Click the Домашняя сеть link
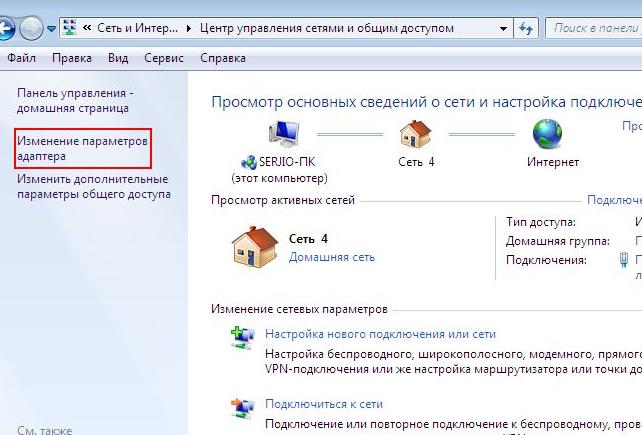Image resolution: width=642 pixels, height=435 pixels. coord(331,257)
